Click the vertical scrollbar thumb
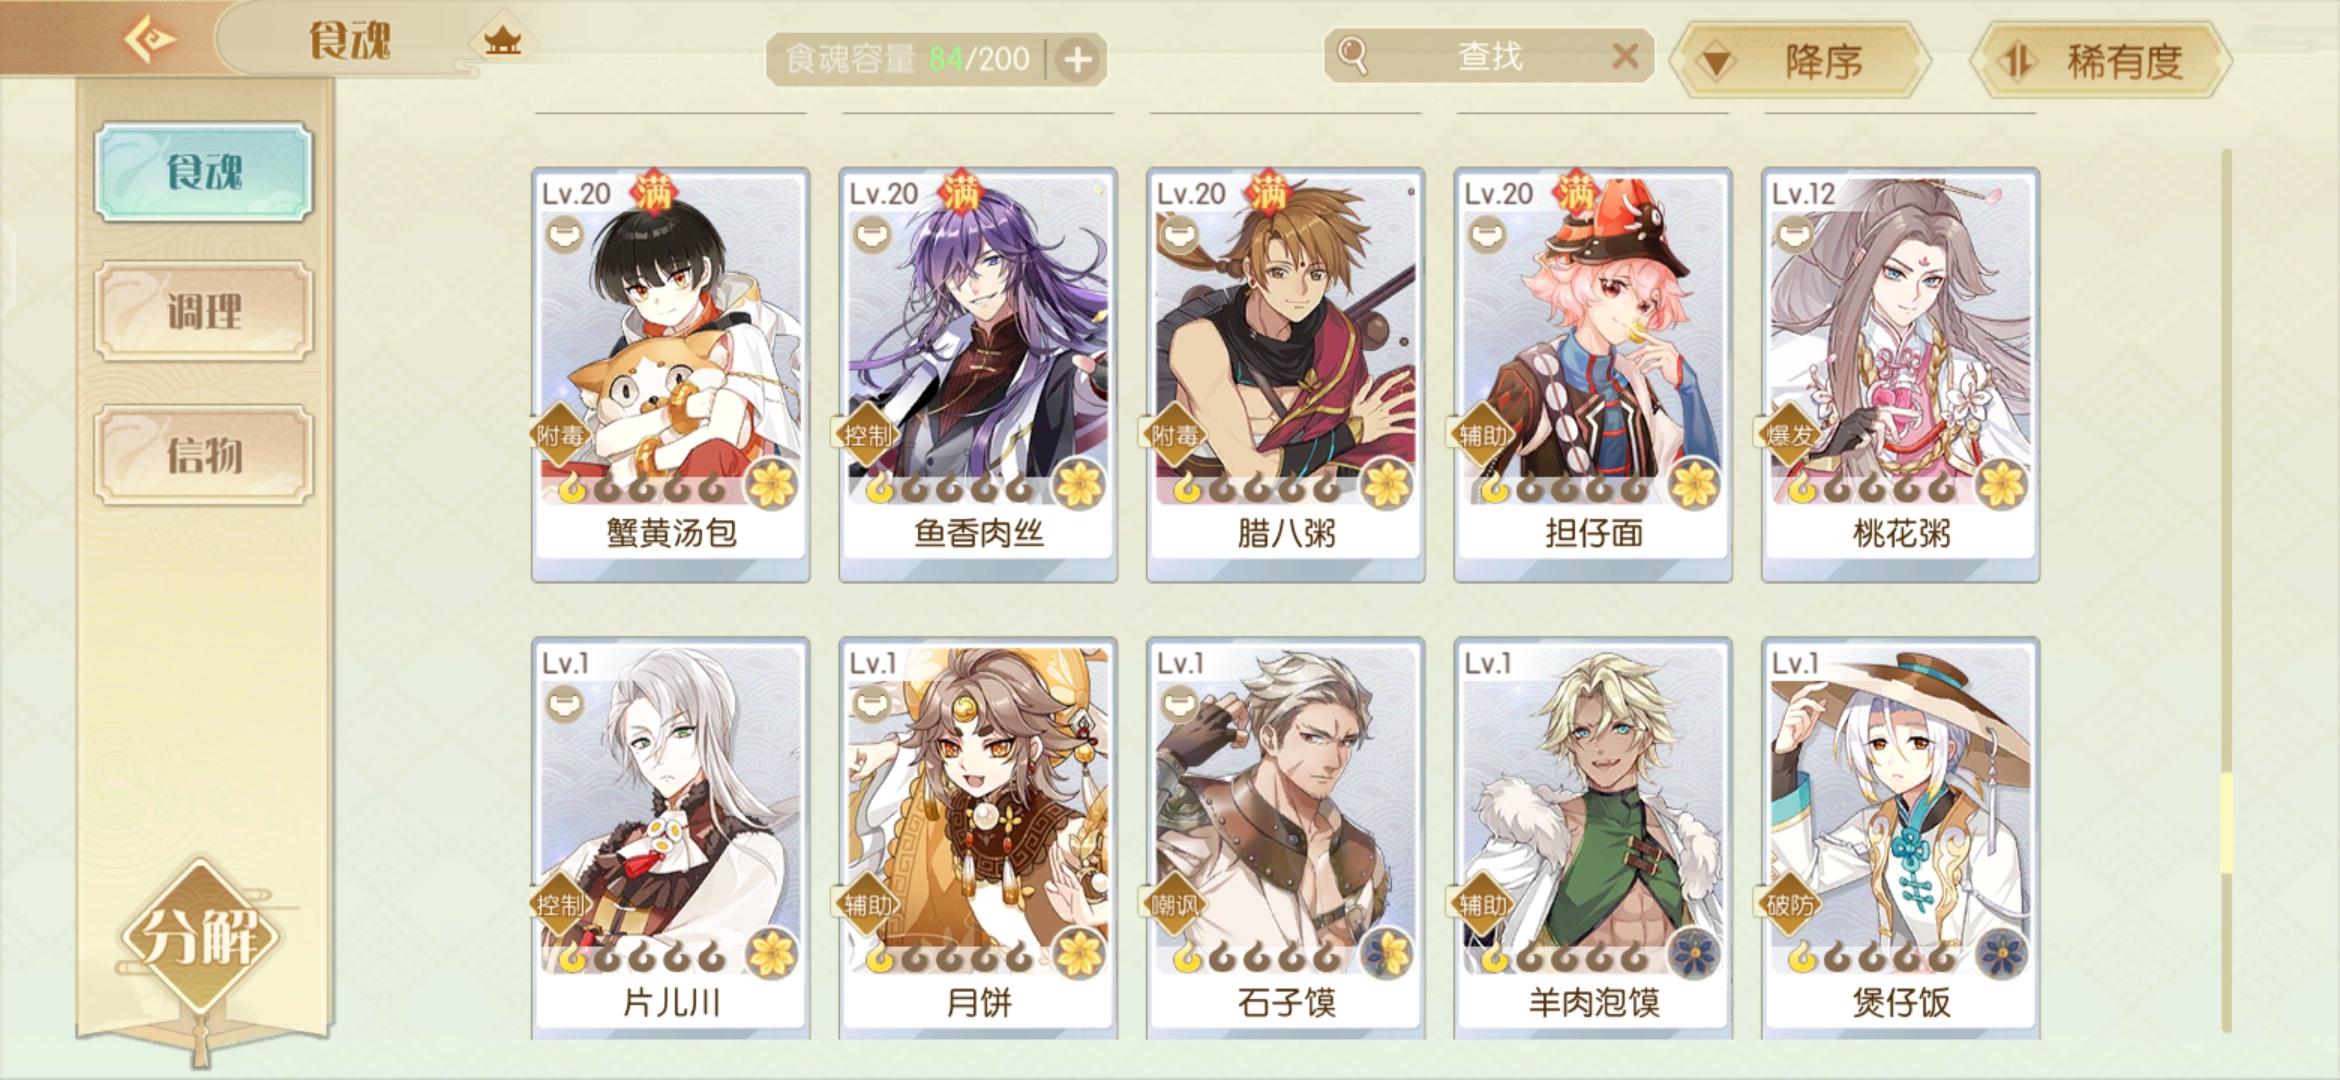The height and width of the screenshot is (1080, 2340). [2226, 820]
